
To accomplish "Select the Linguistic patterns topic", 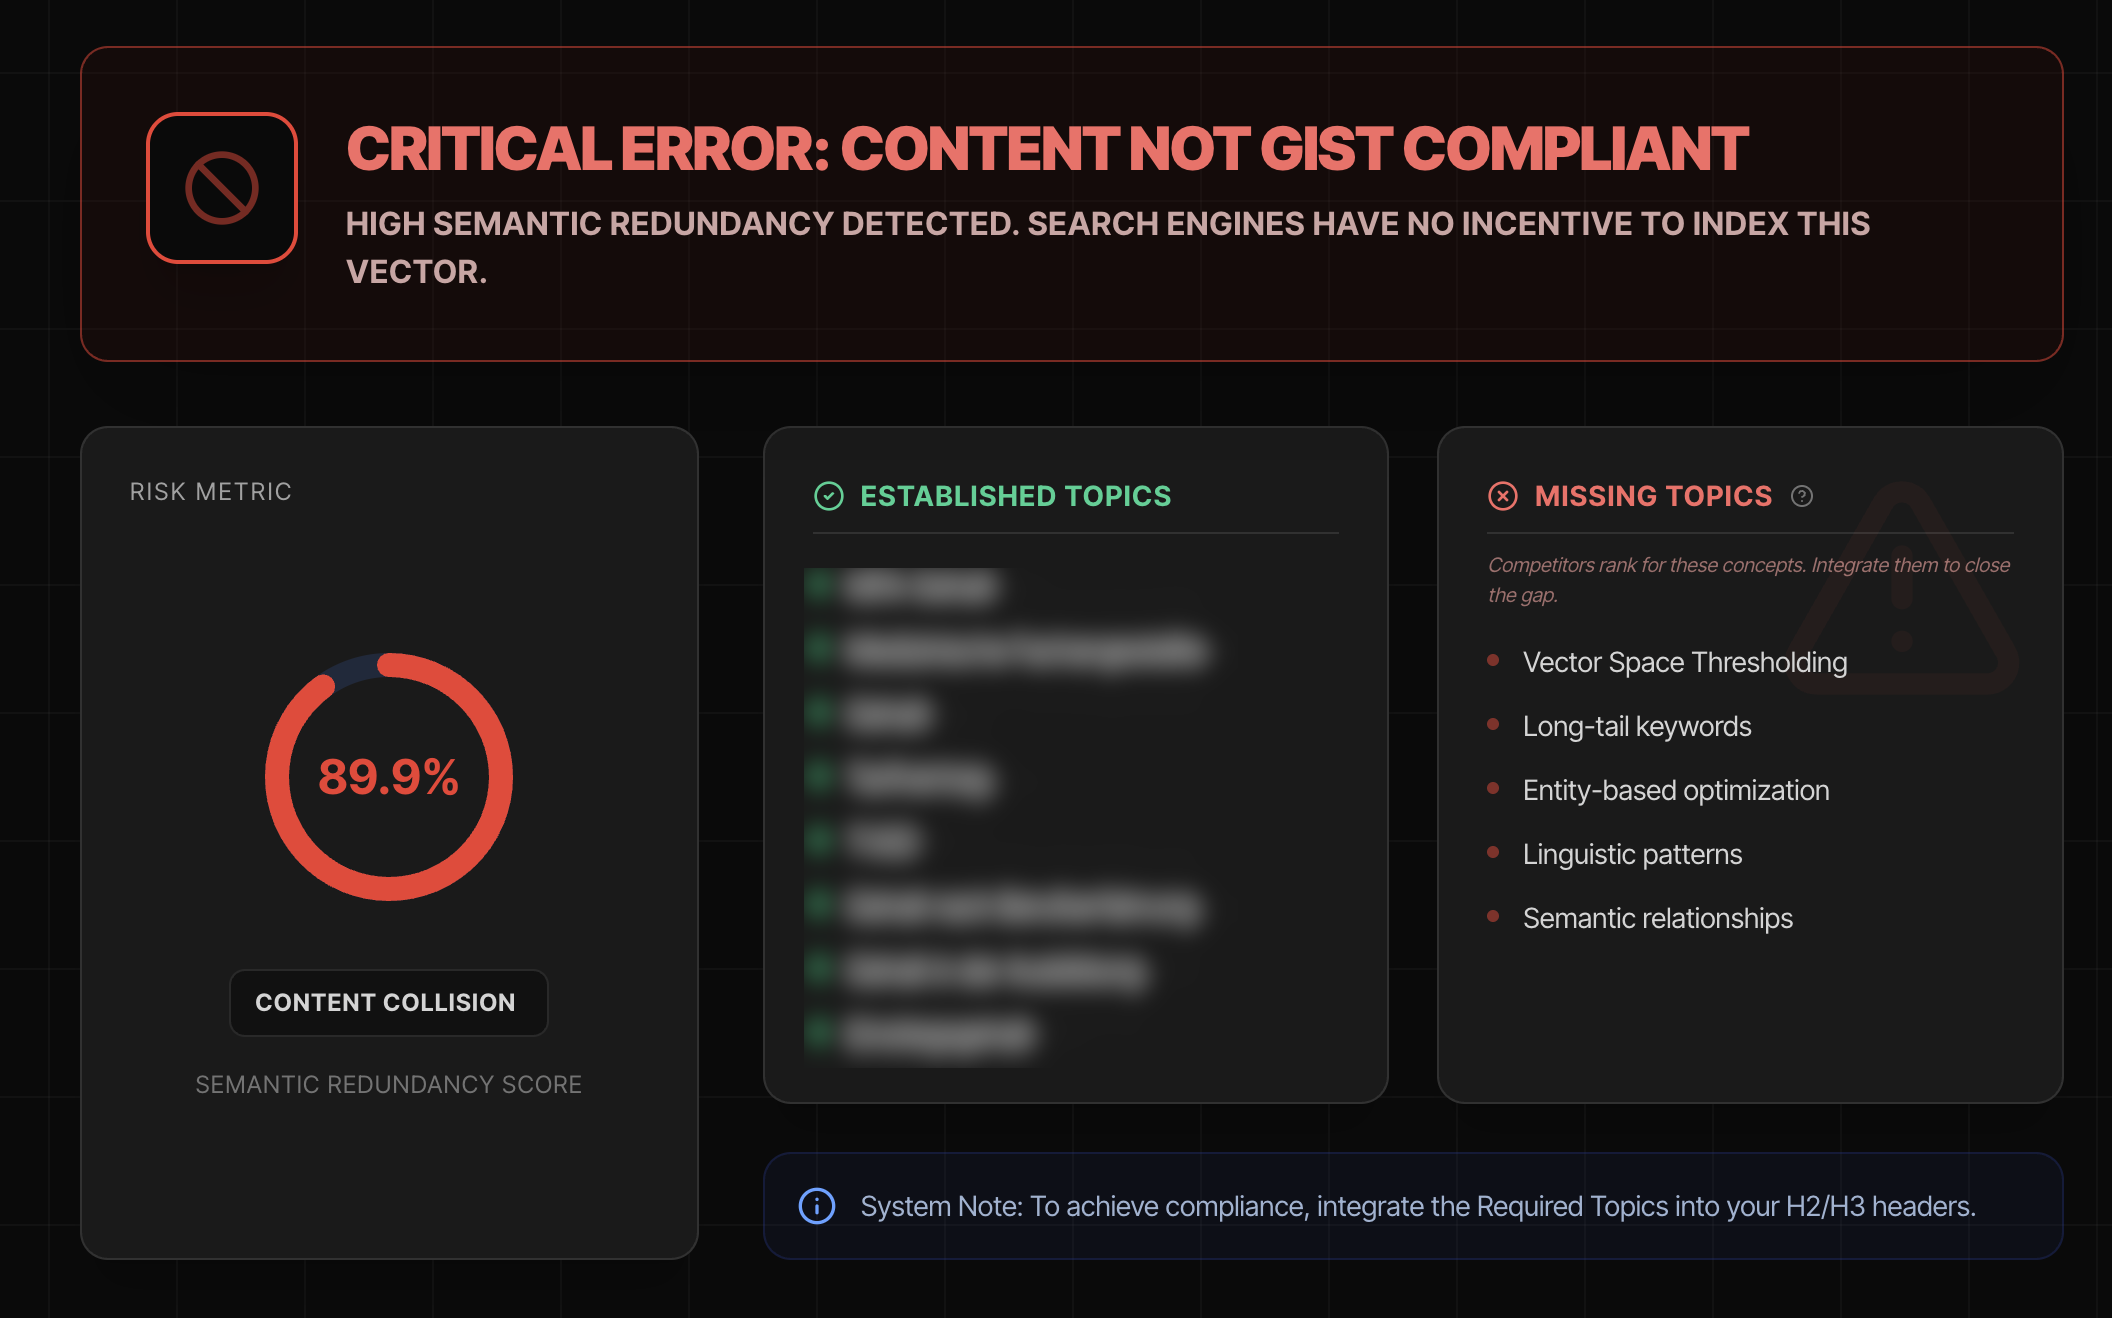I will click(1631, 854).
